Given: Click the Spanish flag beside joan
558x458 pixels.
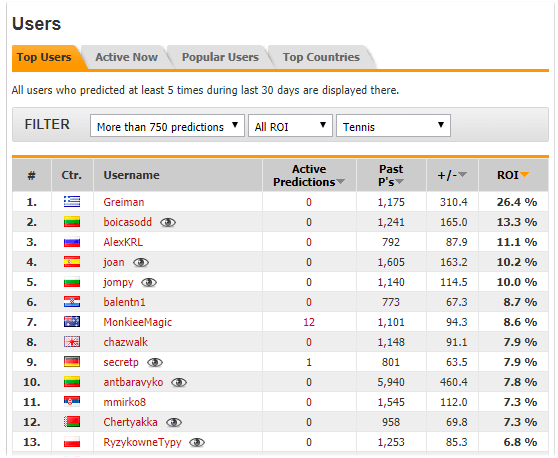Looking at the screenshot, I should pyautogui.click(x=72, y=262).
